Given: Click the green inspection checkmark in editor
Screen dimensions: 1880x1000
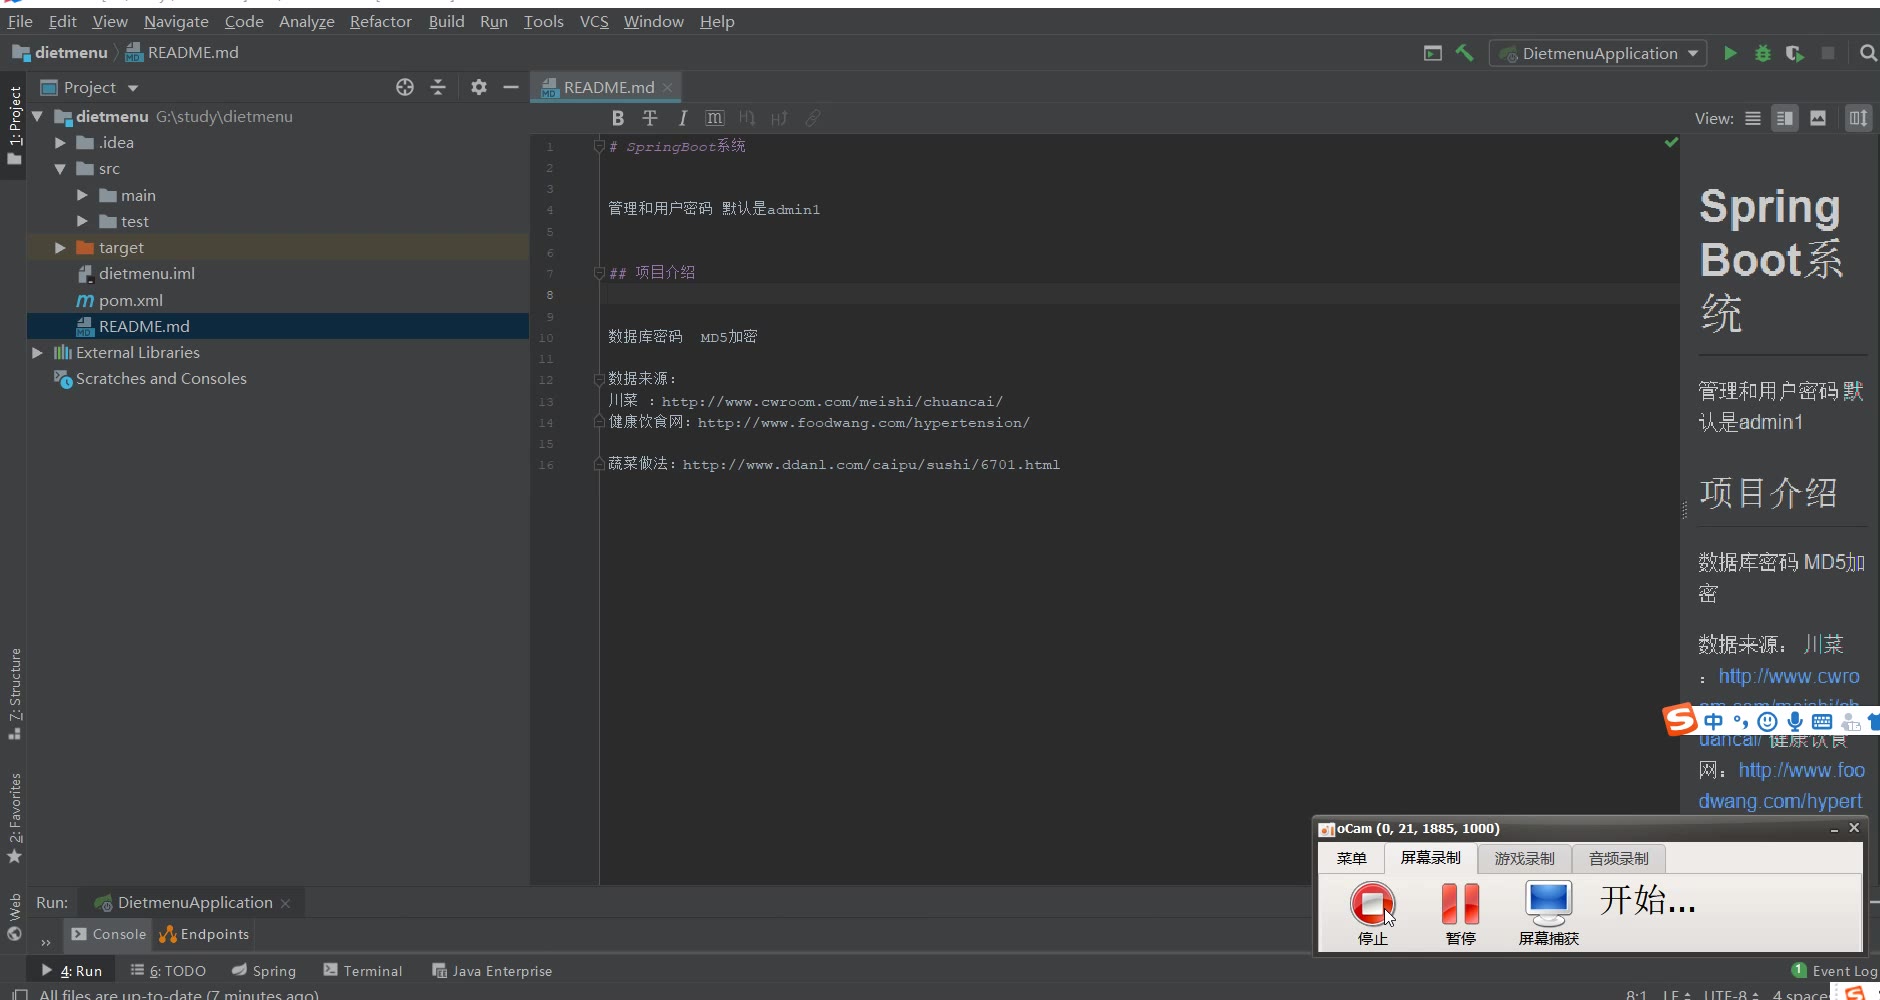Looking at the screenshot, I should [1671, 143].
